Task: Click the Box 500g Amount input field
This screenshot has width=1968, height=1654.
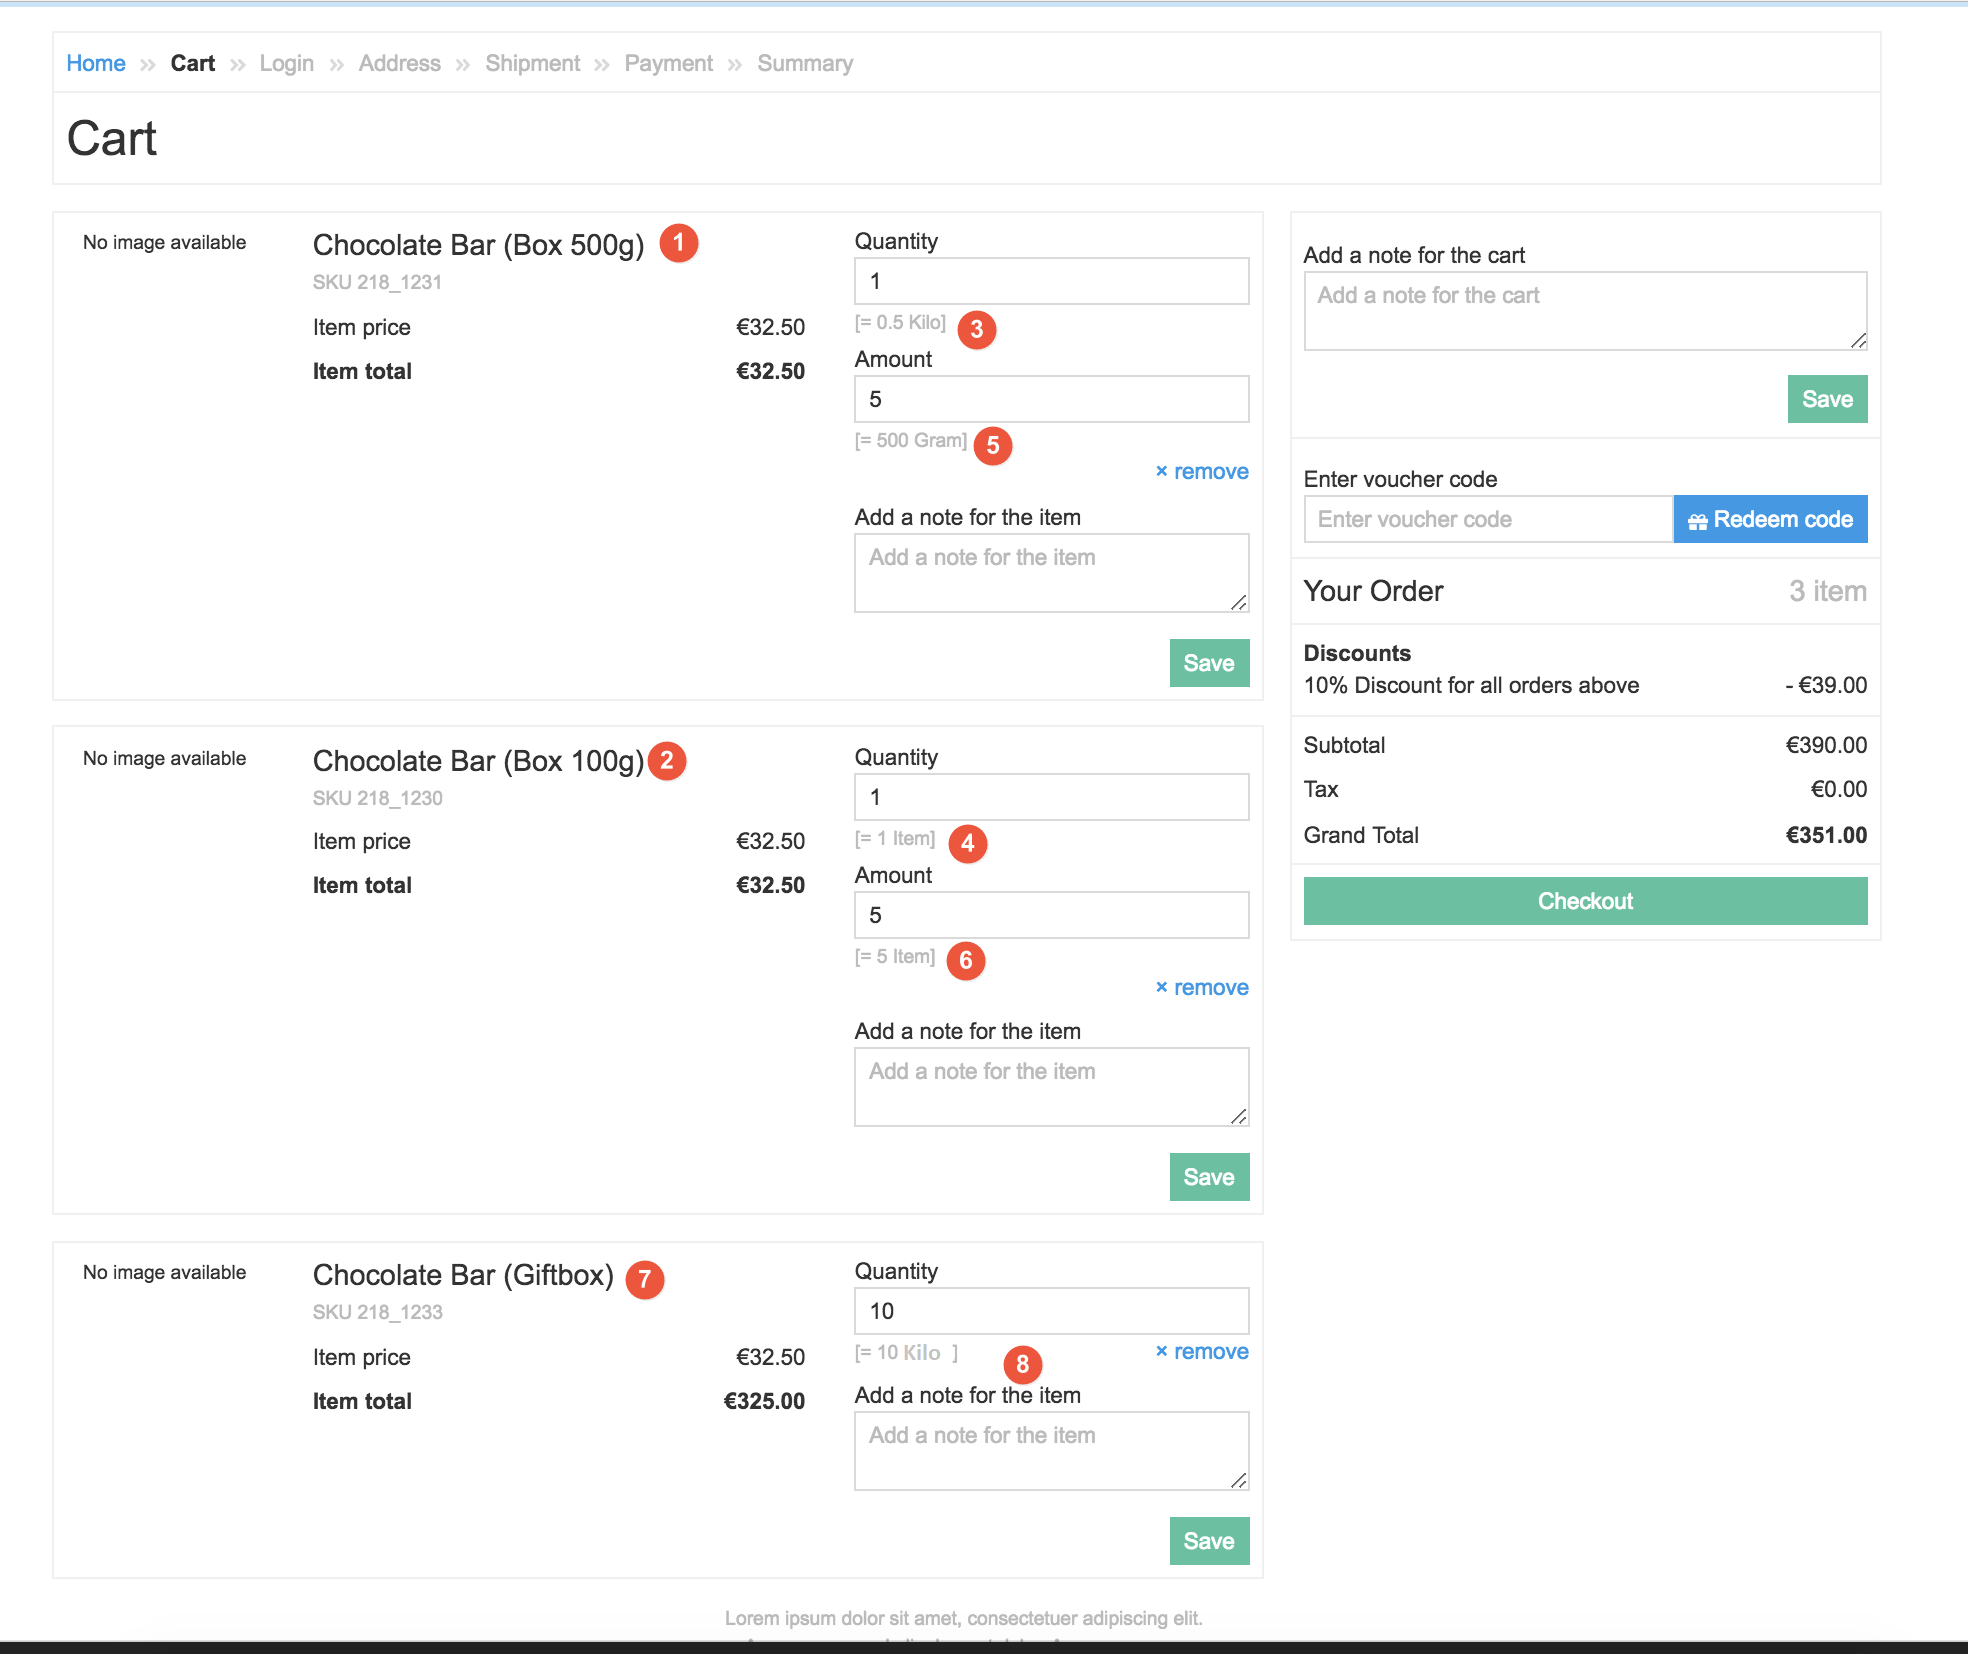Action: click(1051, 399)
